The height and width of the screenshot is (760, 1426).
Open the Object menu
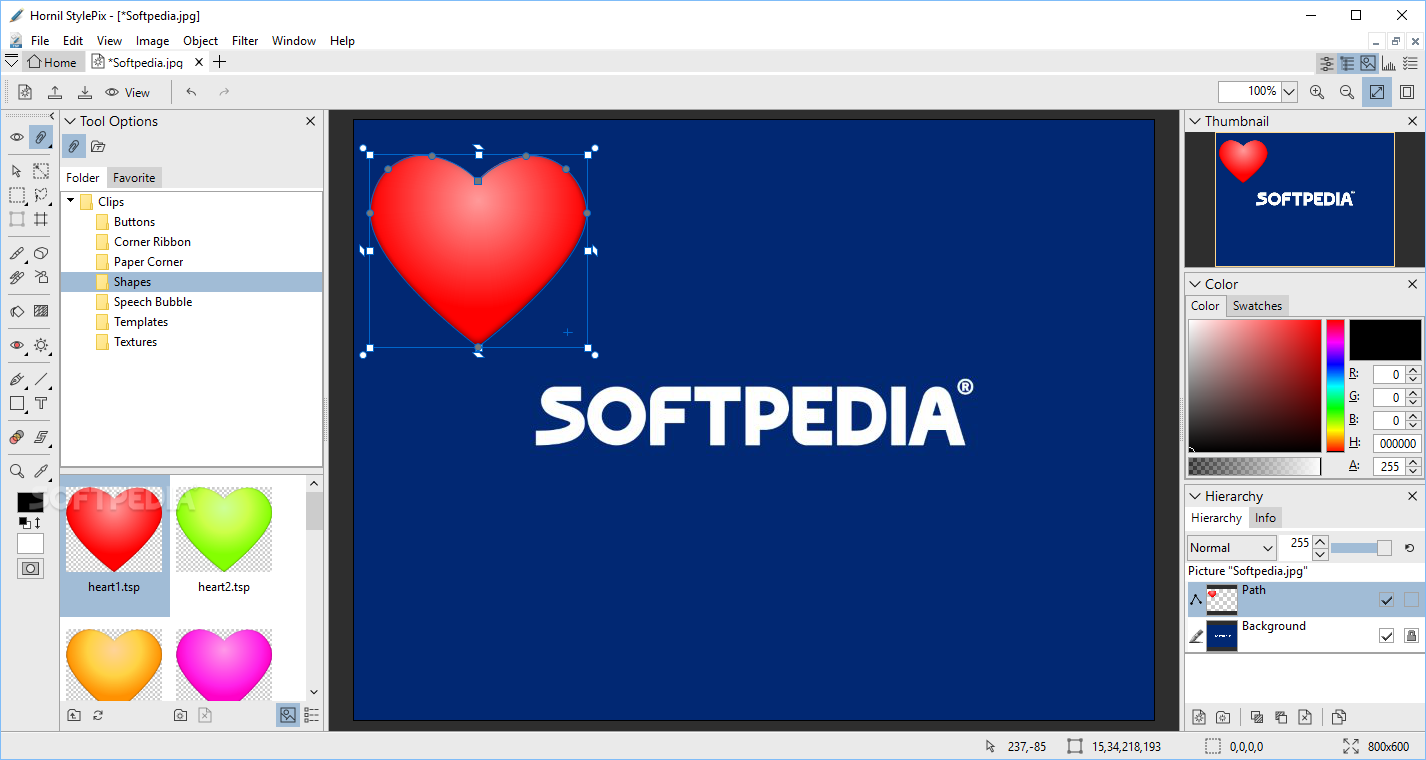[200, 41]
